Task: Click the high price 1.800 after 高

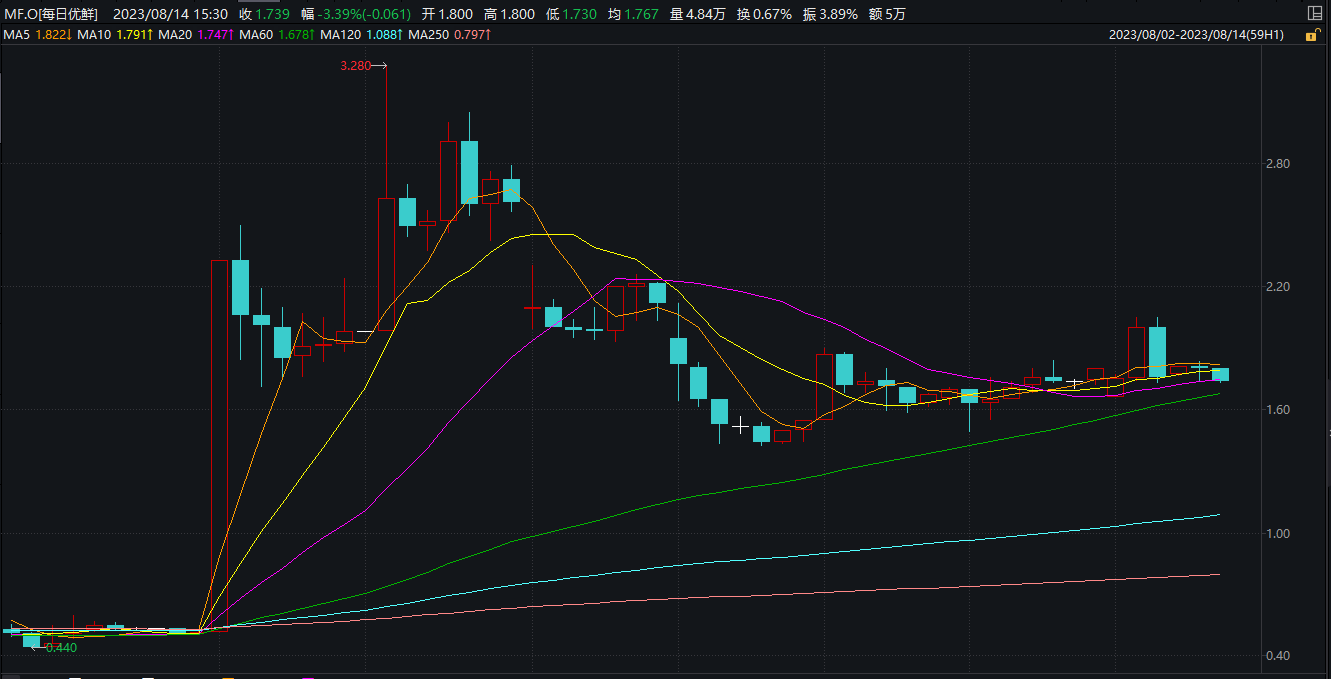Action: [518, 14]
